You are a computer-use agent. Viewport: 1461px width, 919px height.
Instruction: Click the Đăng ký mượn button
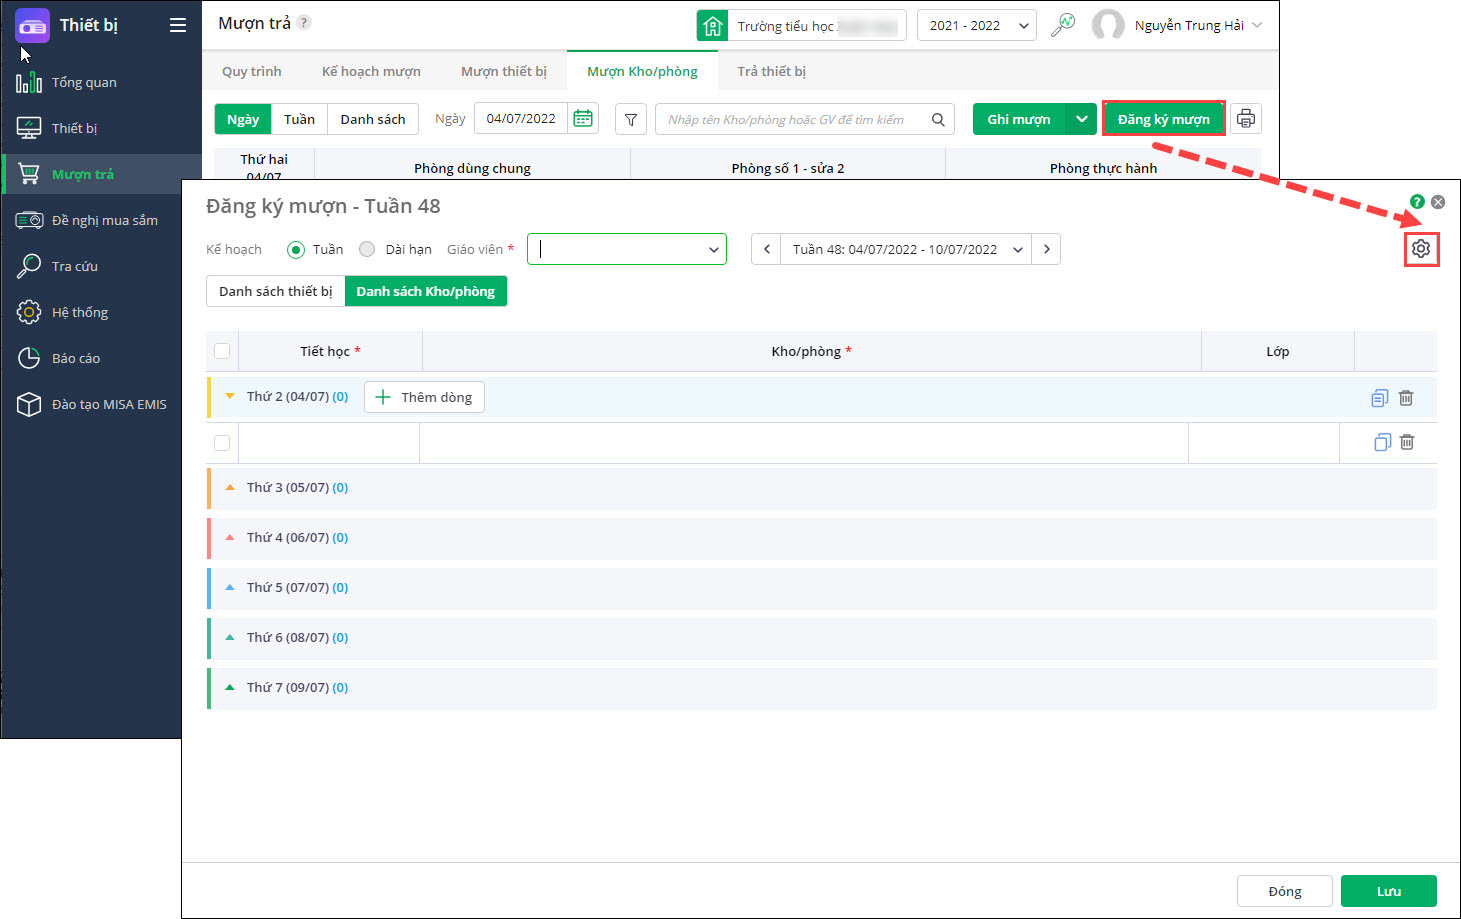[1164, 119]
